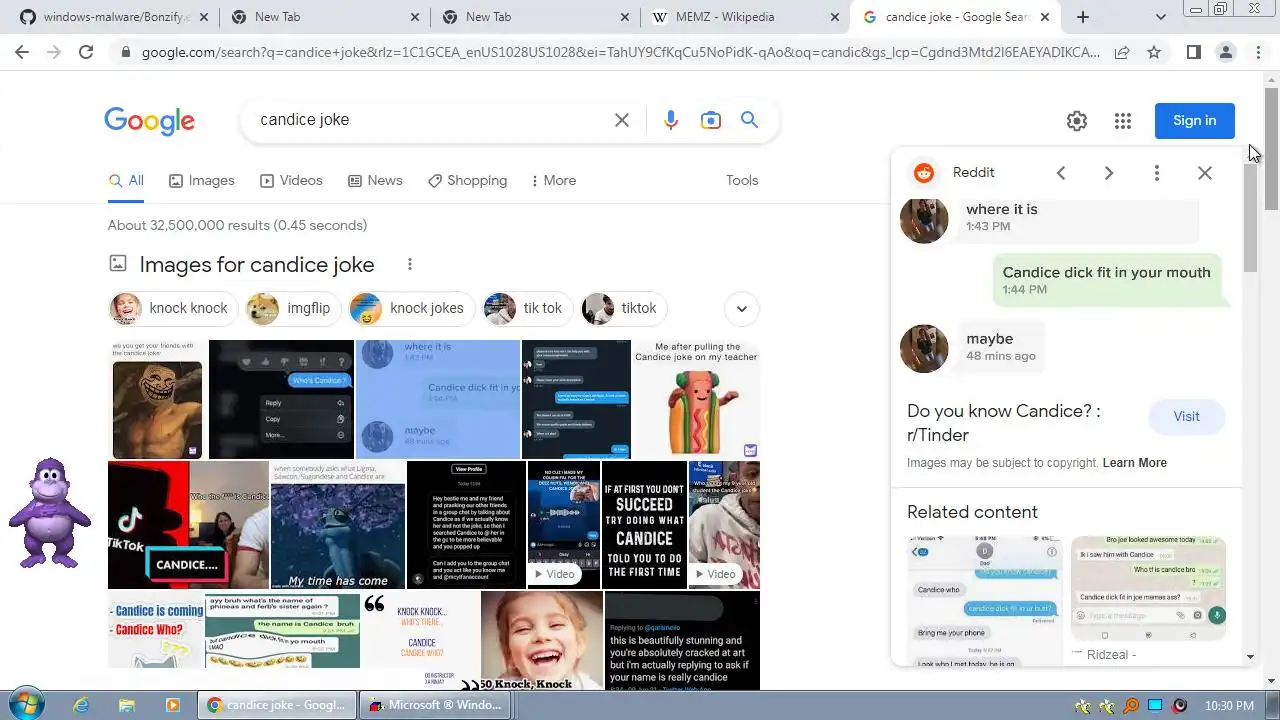Screen dimensions: 1280x720
Task: Expand more image filter chips
Action: 741,309
